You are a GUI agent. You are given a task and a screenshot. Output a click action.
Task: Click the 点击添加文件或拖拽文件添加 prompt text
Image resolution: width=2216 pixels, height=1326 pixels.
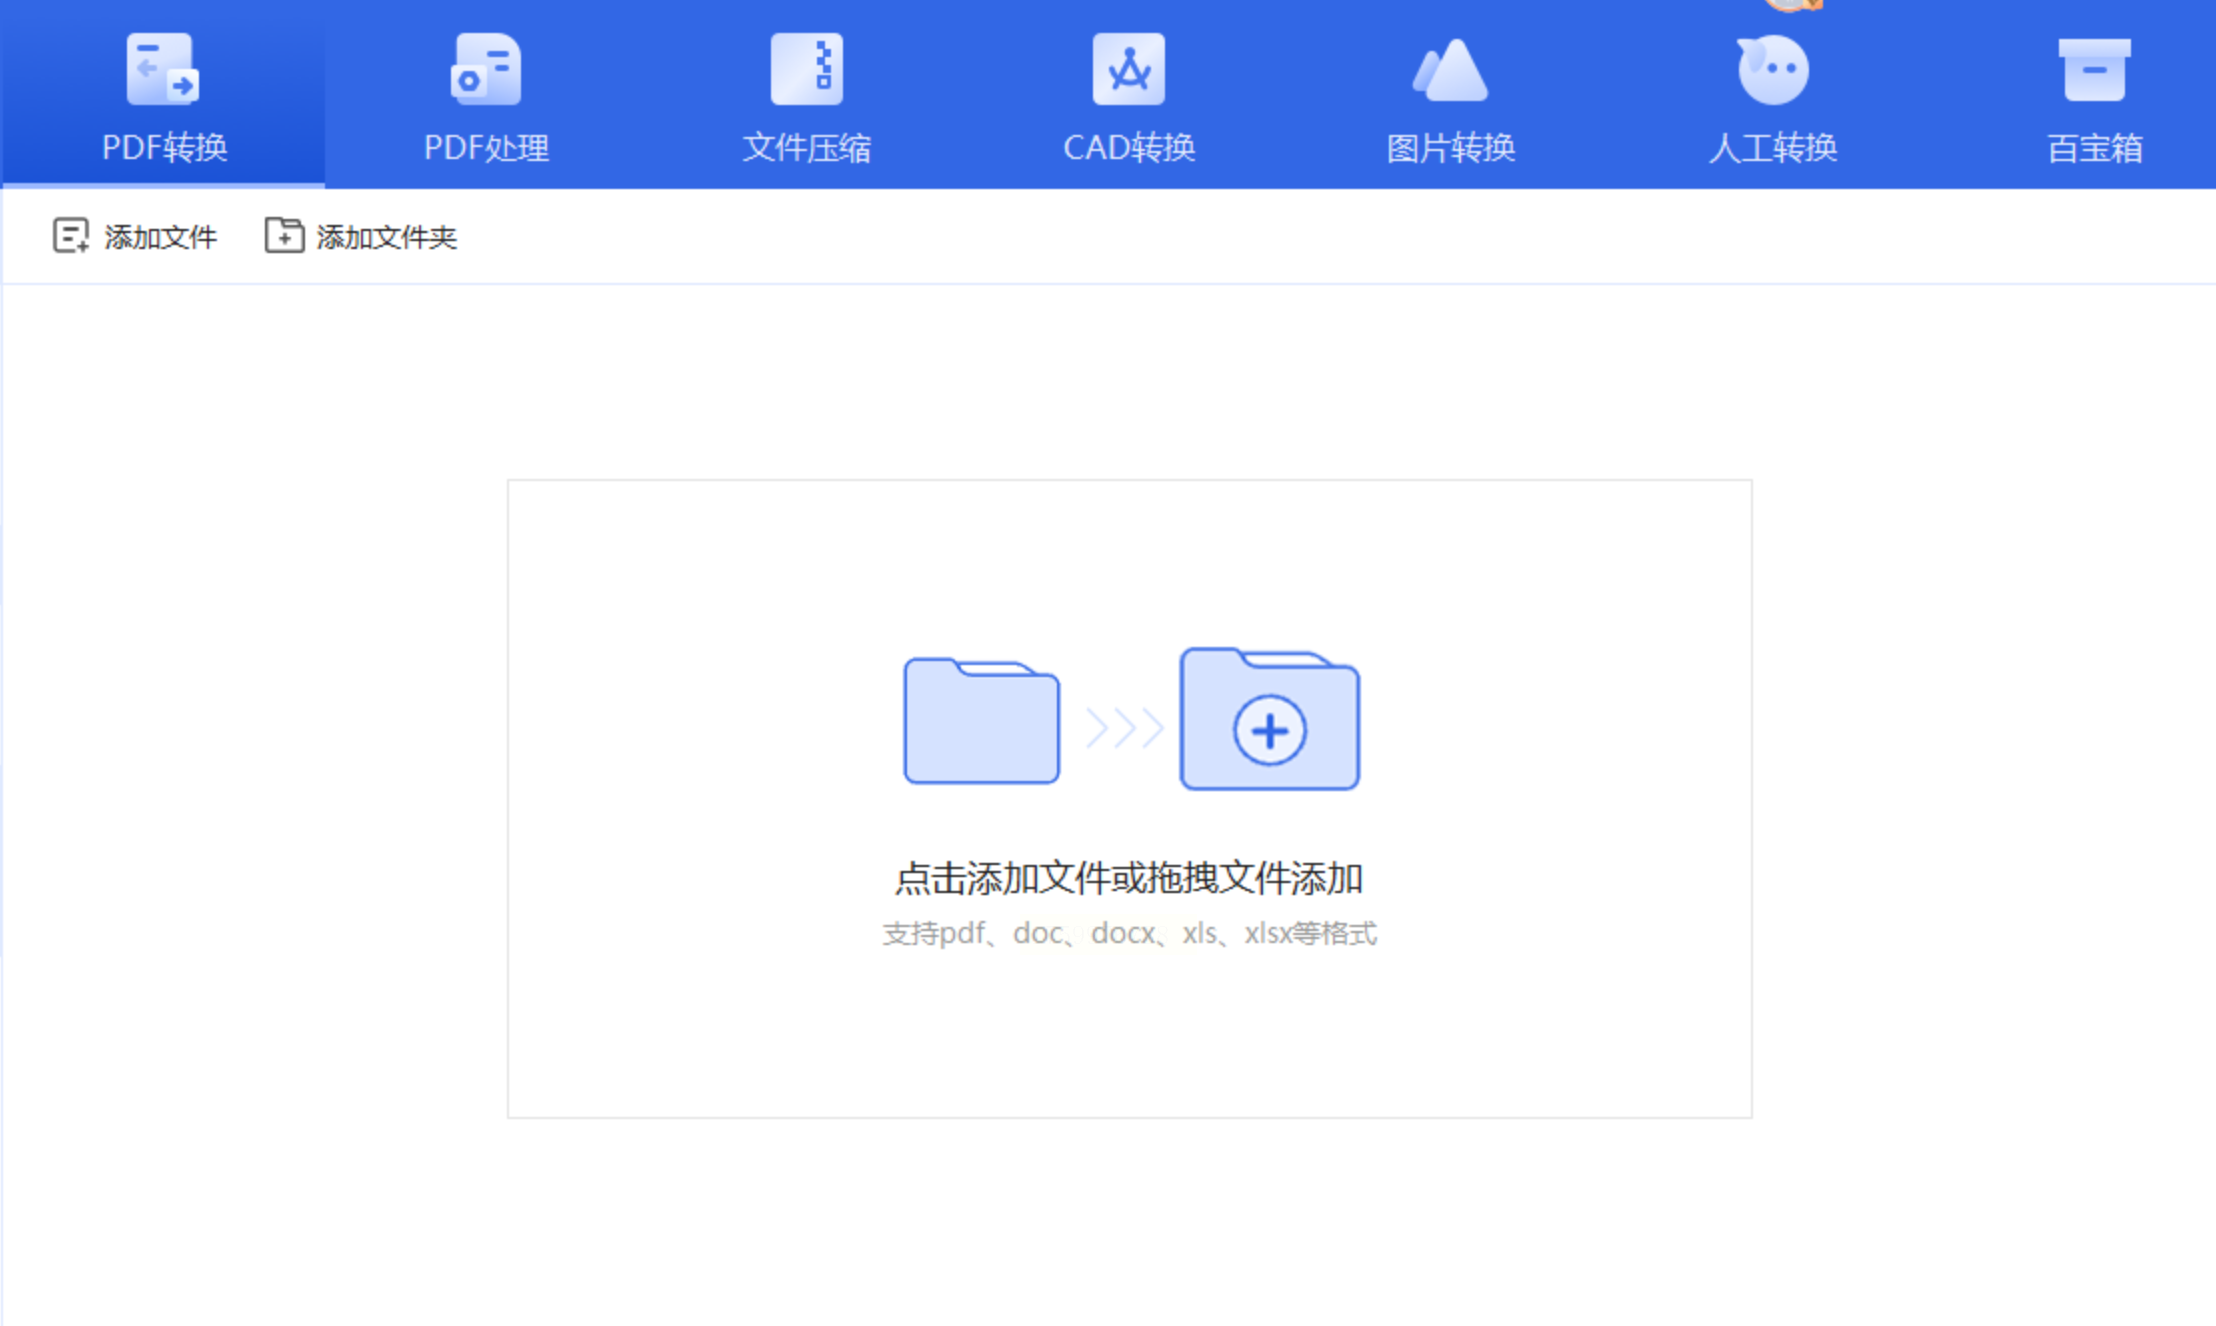[1128, 878]
